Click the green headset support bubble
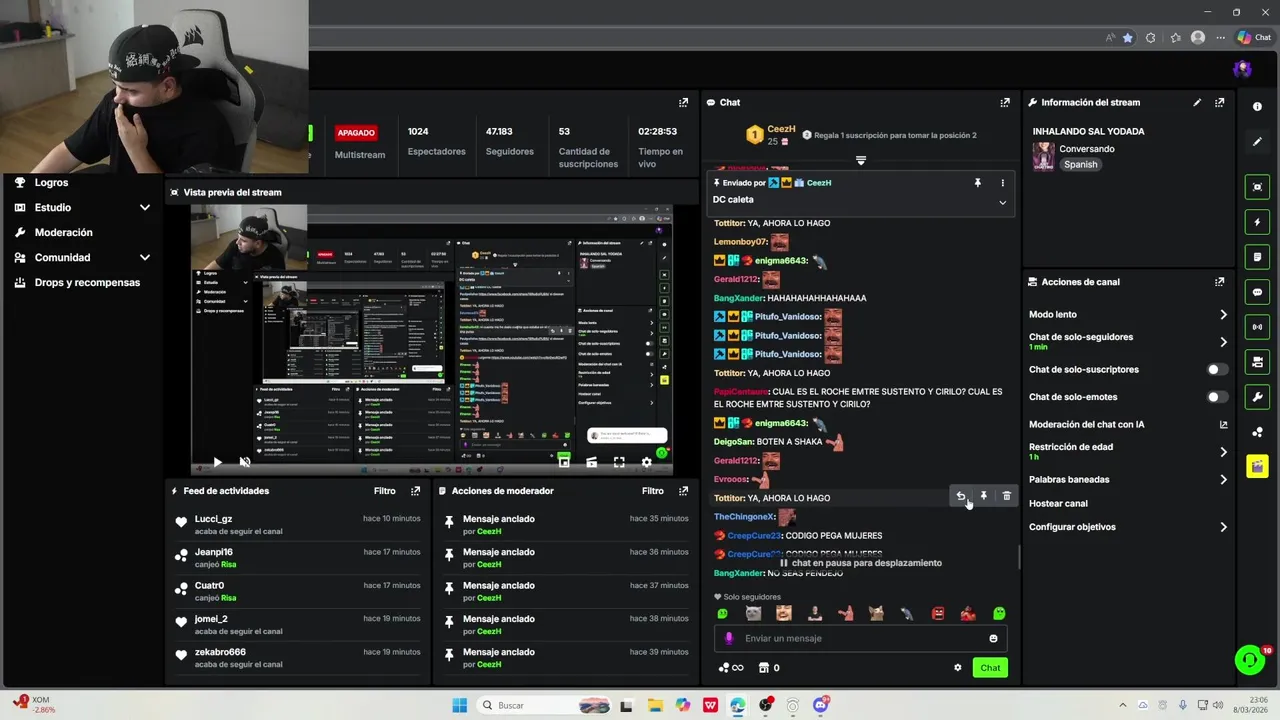The width and height of the screenshot is (1280, 720). (1250, 659)
